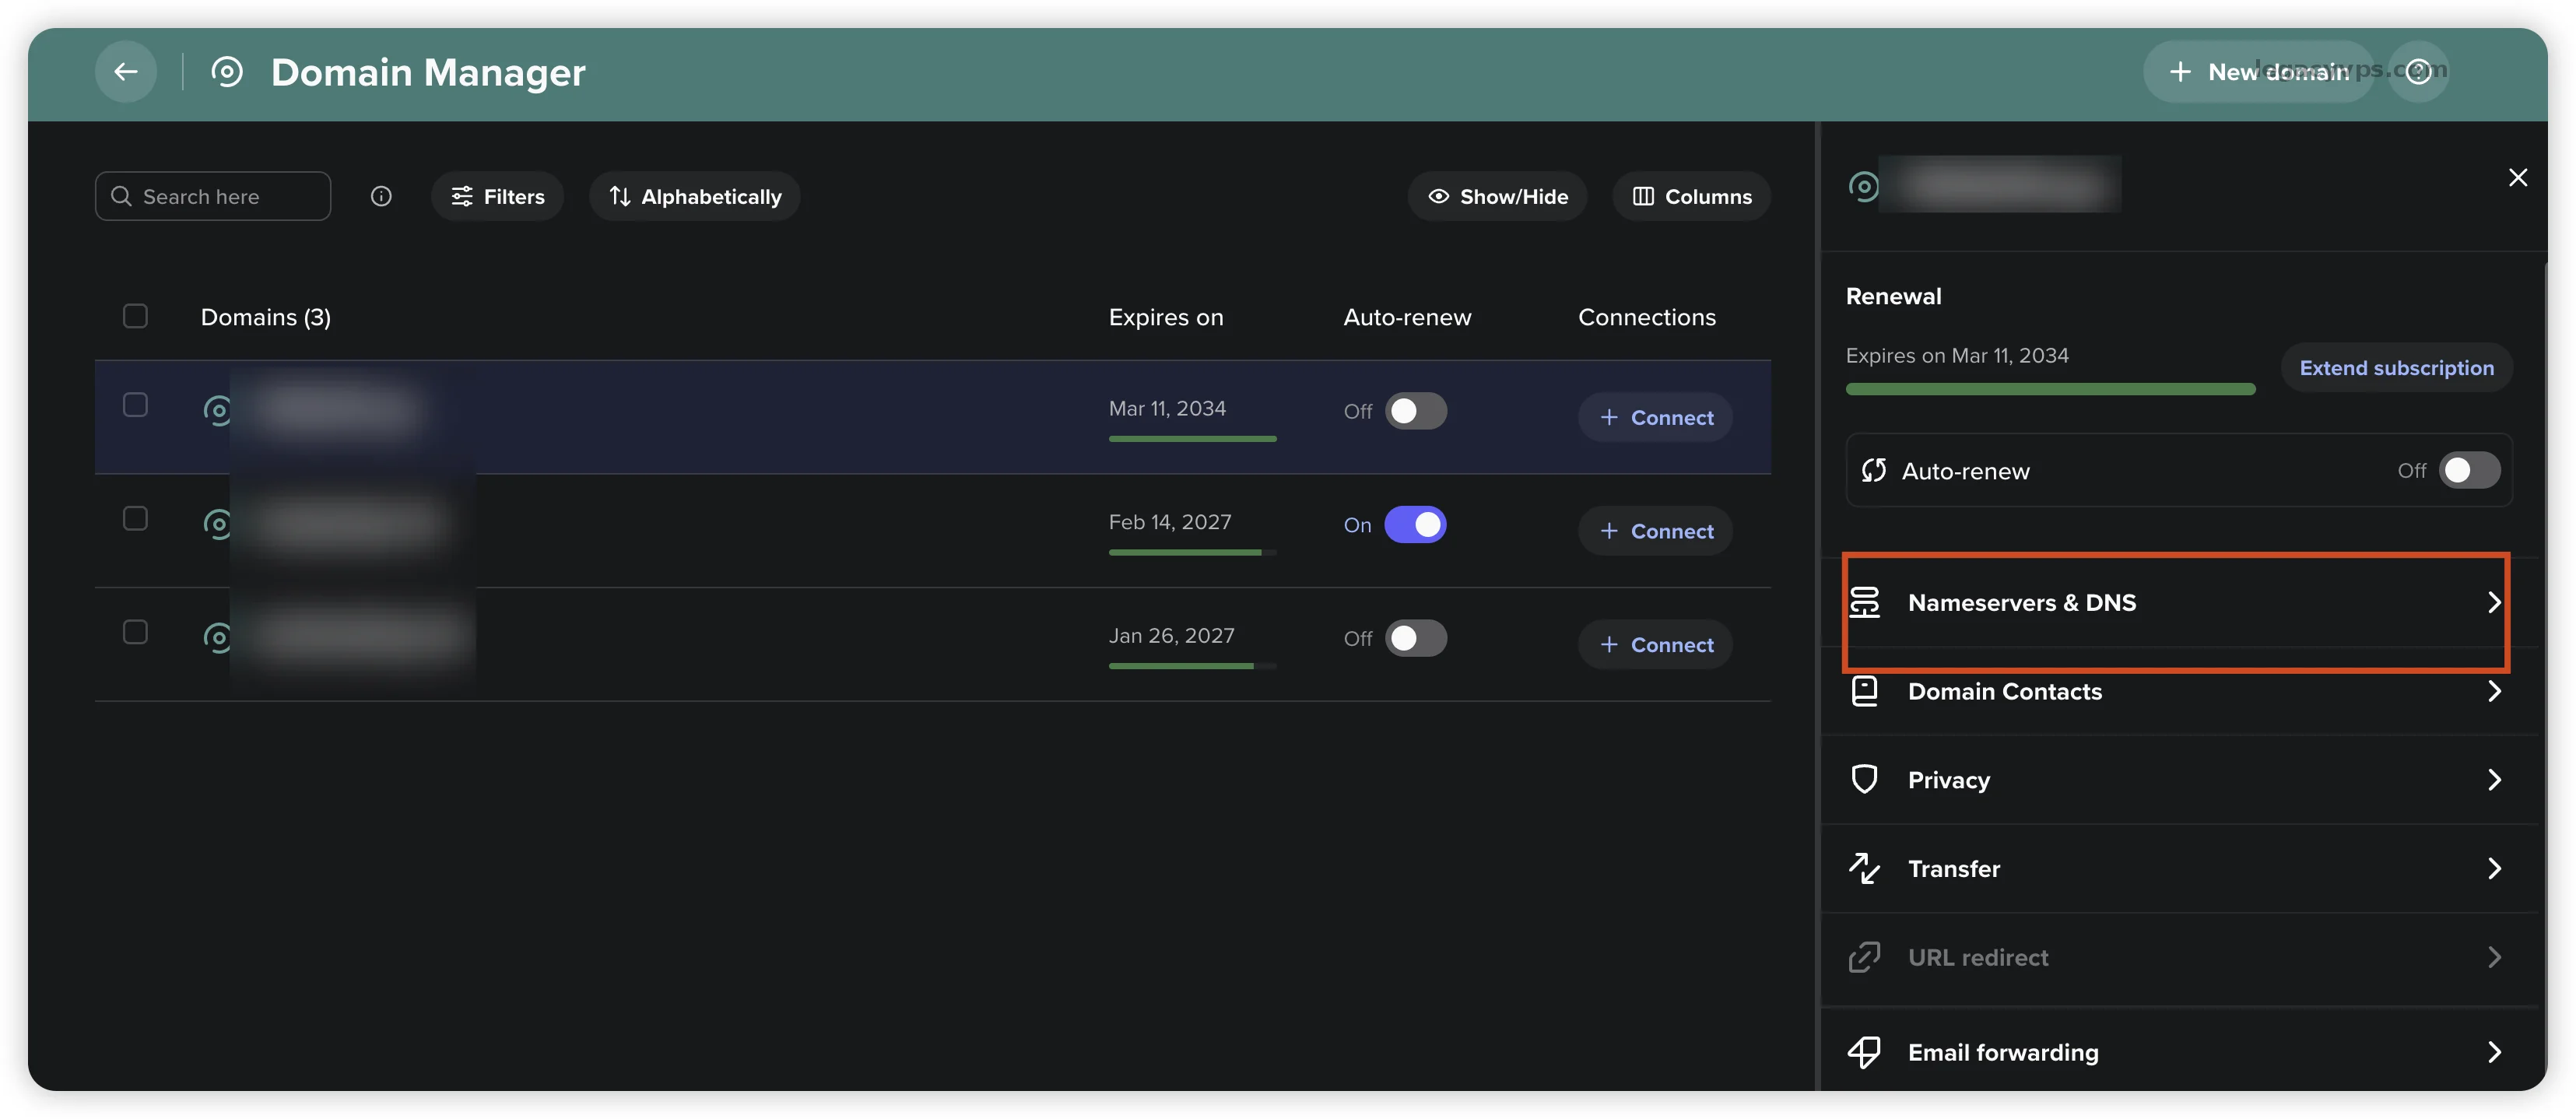
Task: Click the Nameservers & DNS server icon
Action: (1864, 602)
